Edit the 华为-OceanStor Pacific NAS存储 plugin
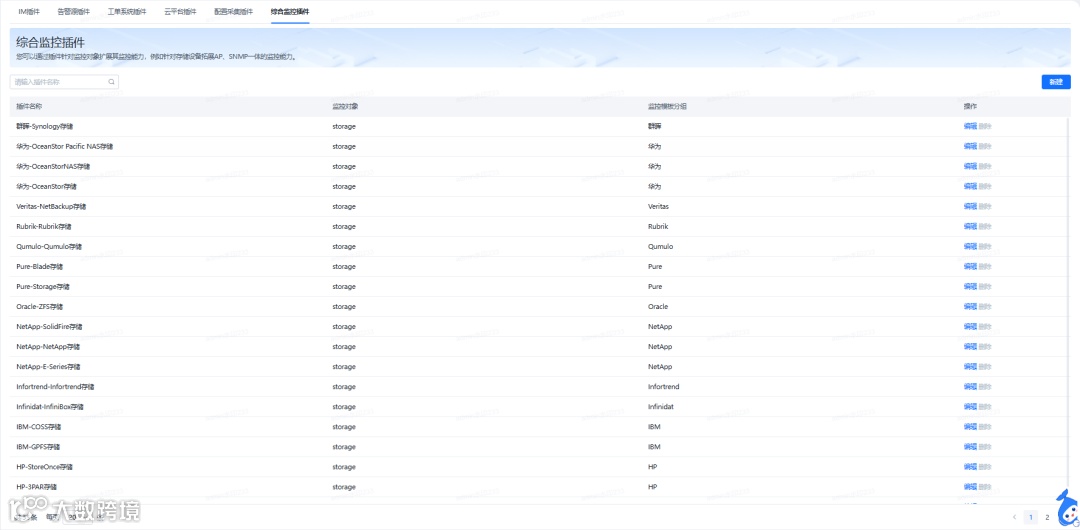Screen dimensions: 1080x530 pyautogui.click(x=970, y=147)
